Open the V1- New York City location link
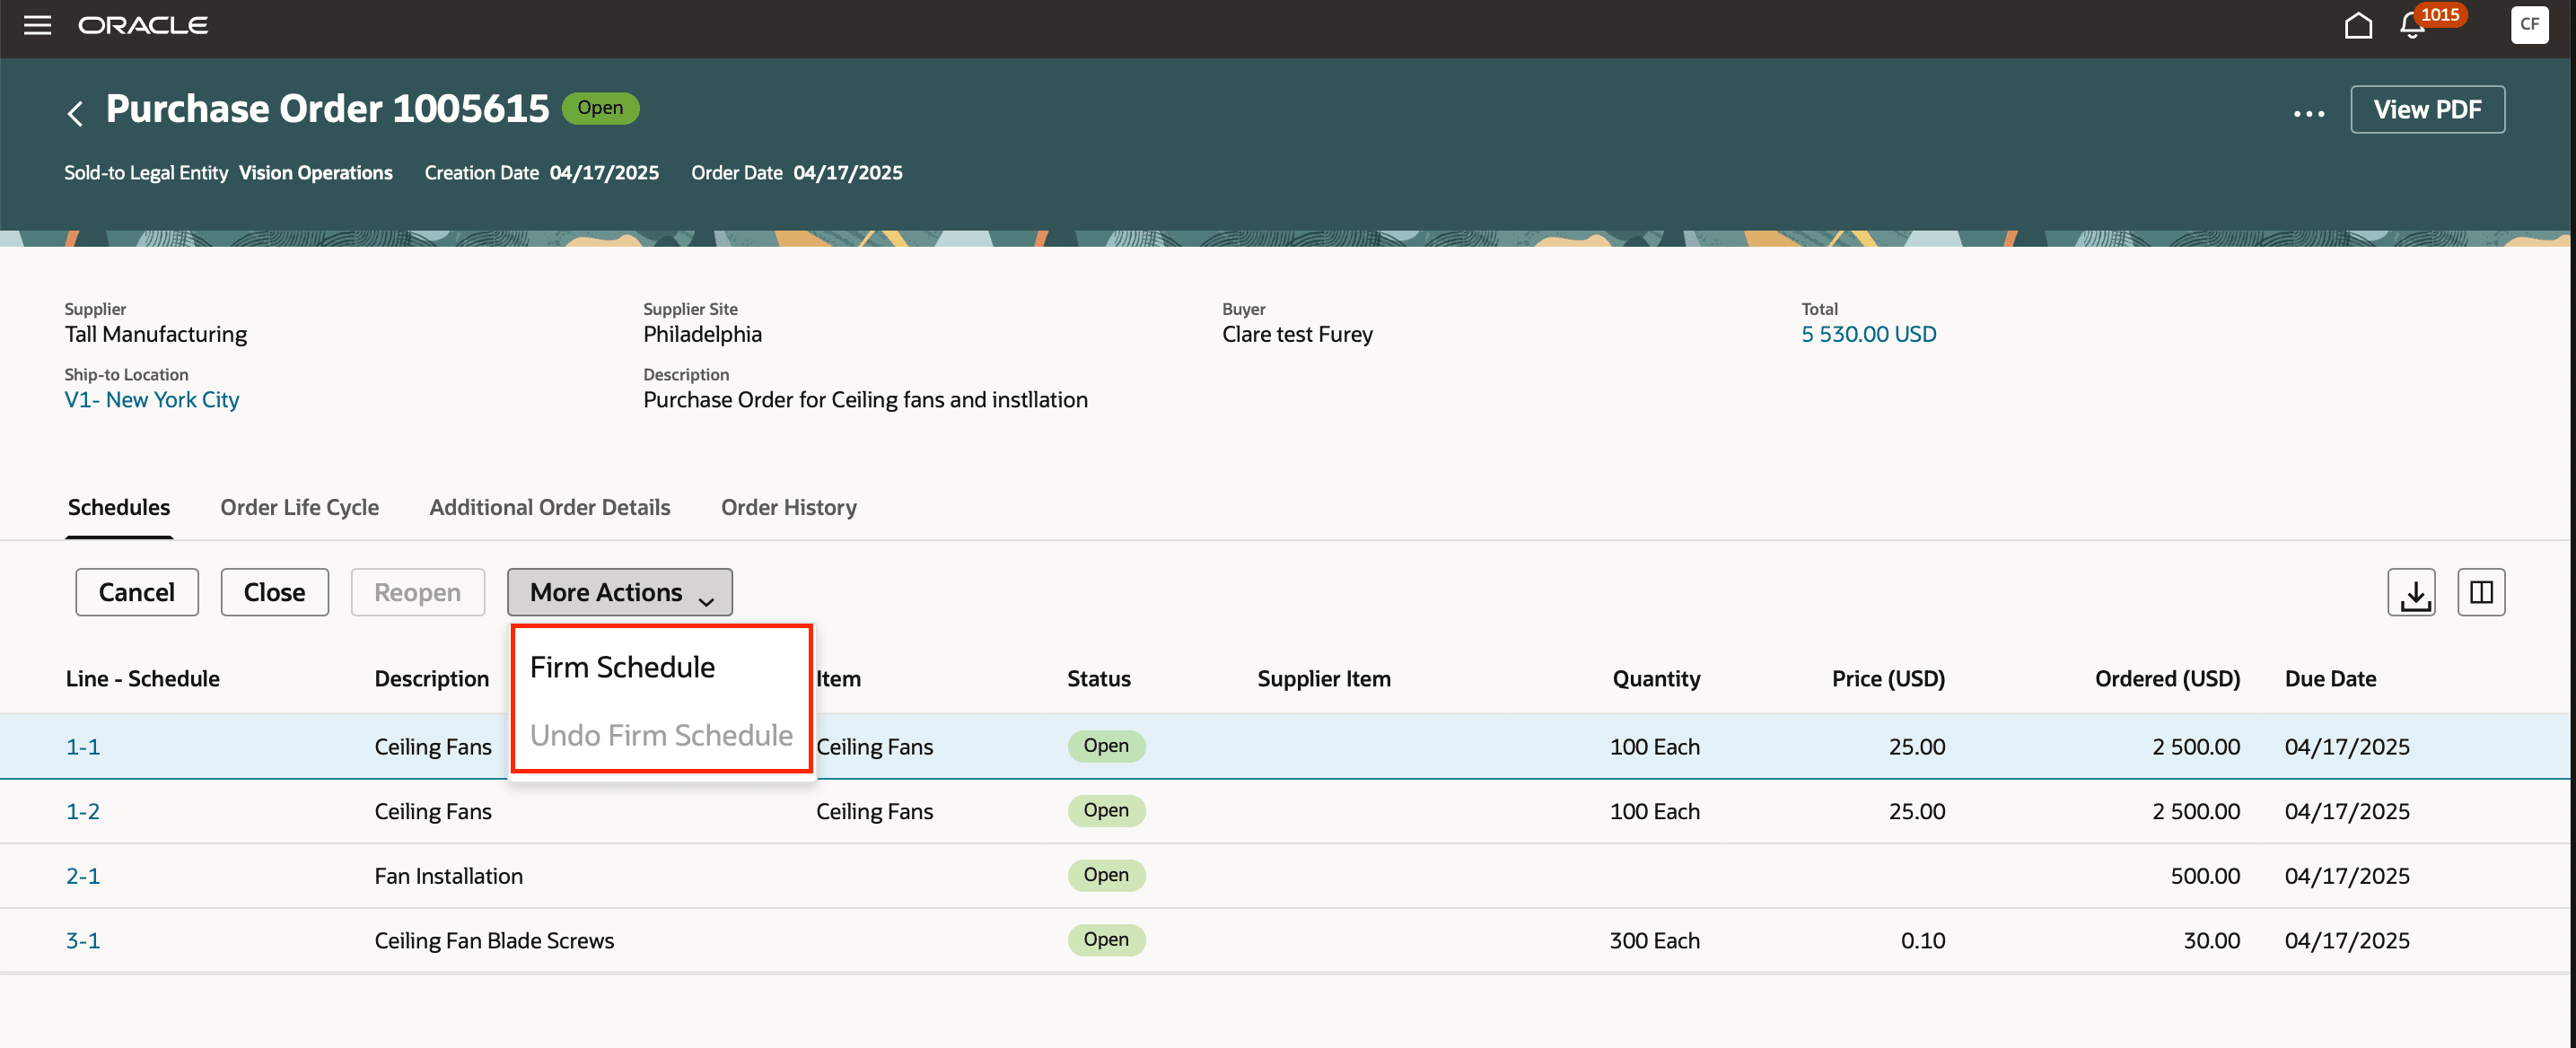This screenshot has height=1048, width=2576. [x=151, y=399]
